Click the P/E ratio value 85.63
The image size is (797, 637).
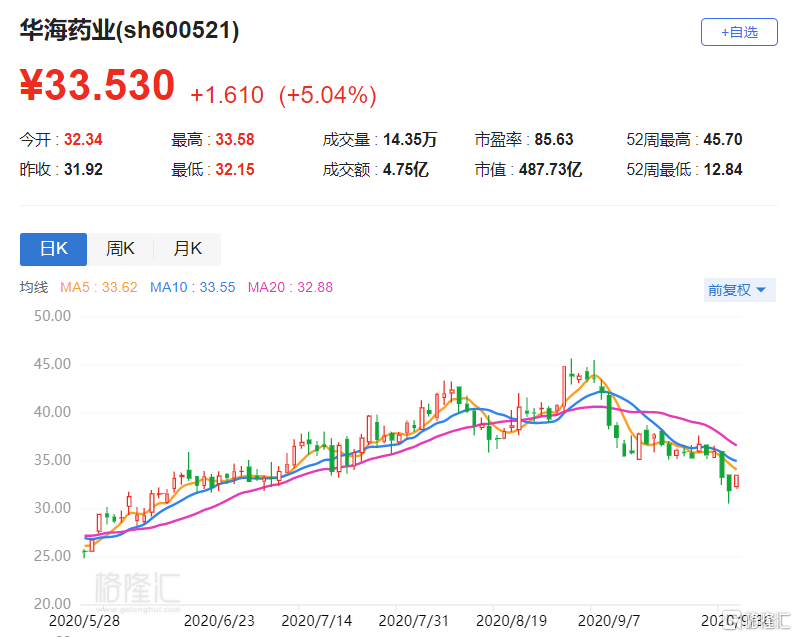(x=554, y=139)
